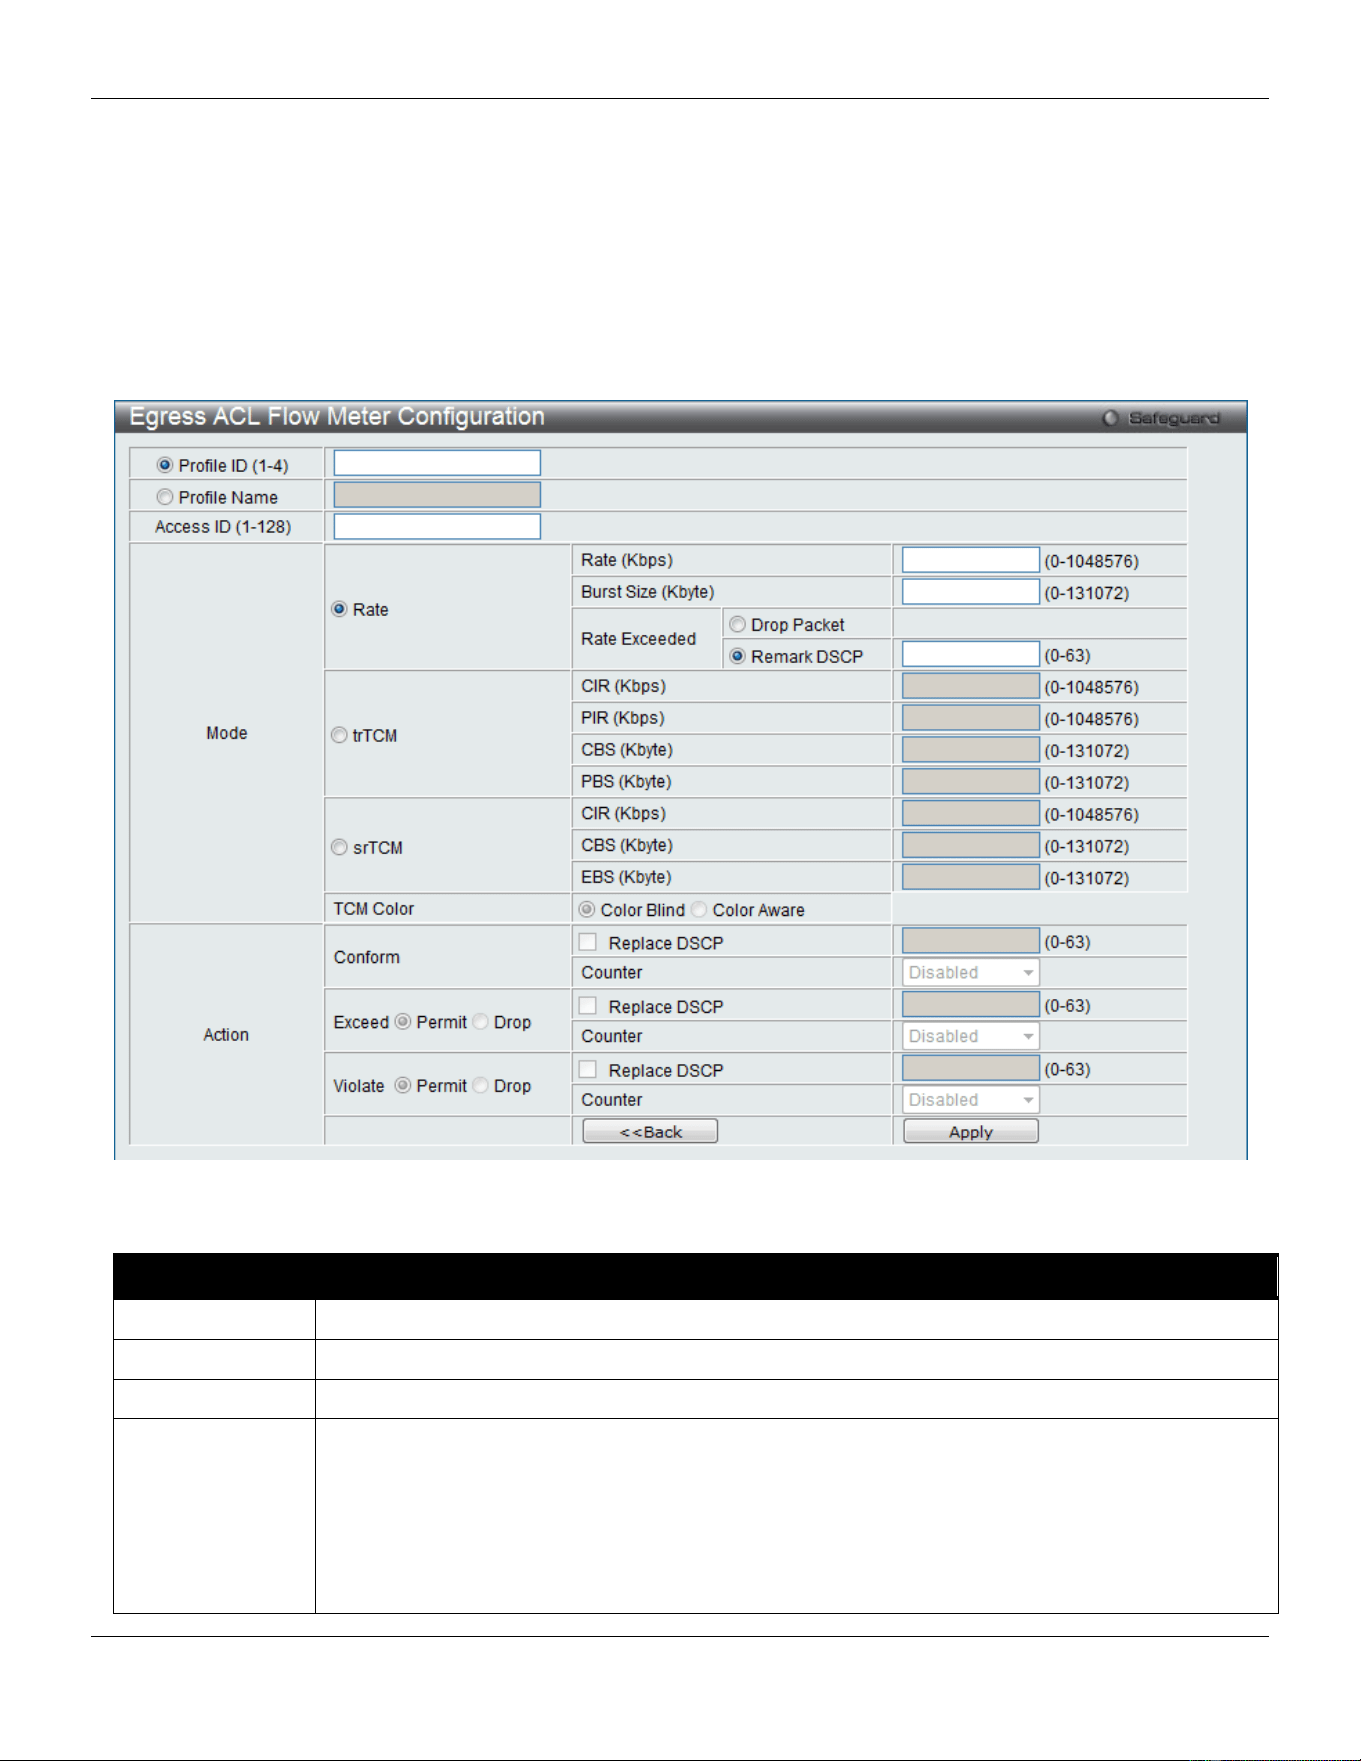The width and height of the screenshot is (1361, 1761).
Task: Click the <<Back button
Action: click(x=650, y=1131)
